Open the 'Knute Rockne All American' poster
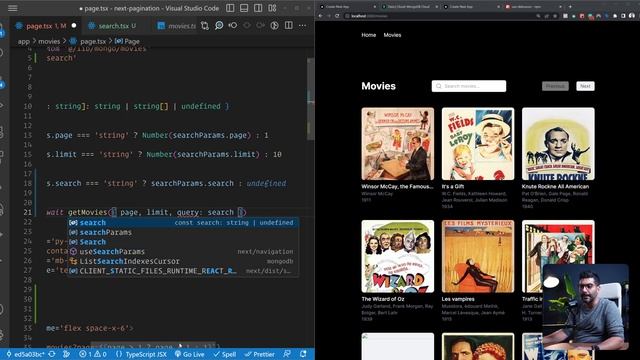 [558, 144]
